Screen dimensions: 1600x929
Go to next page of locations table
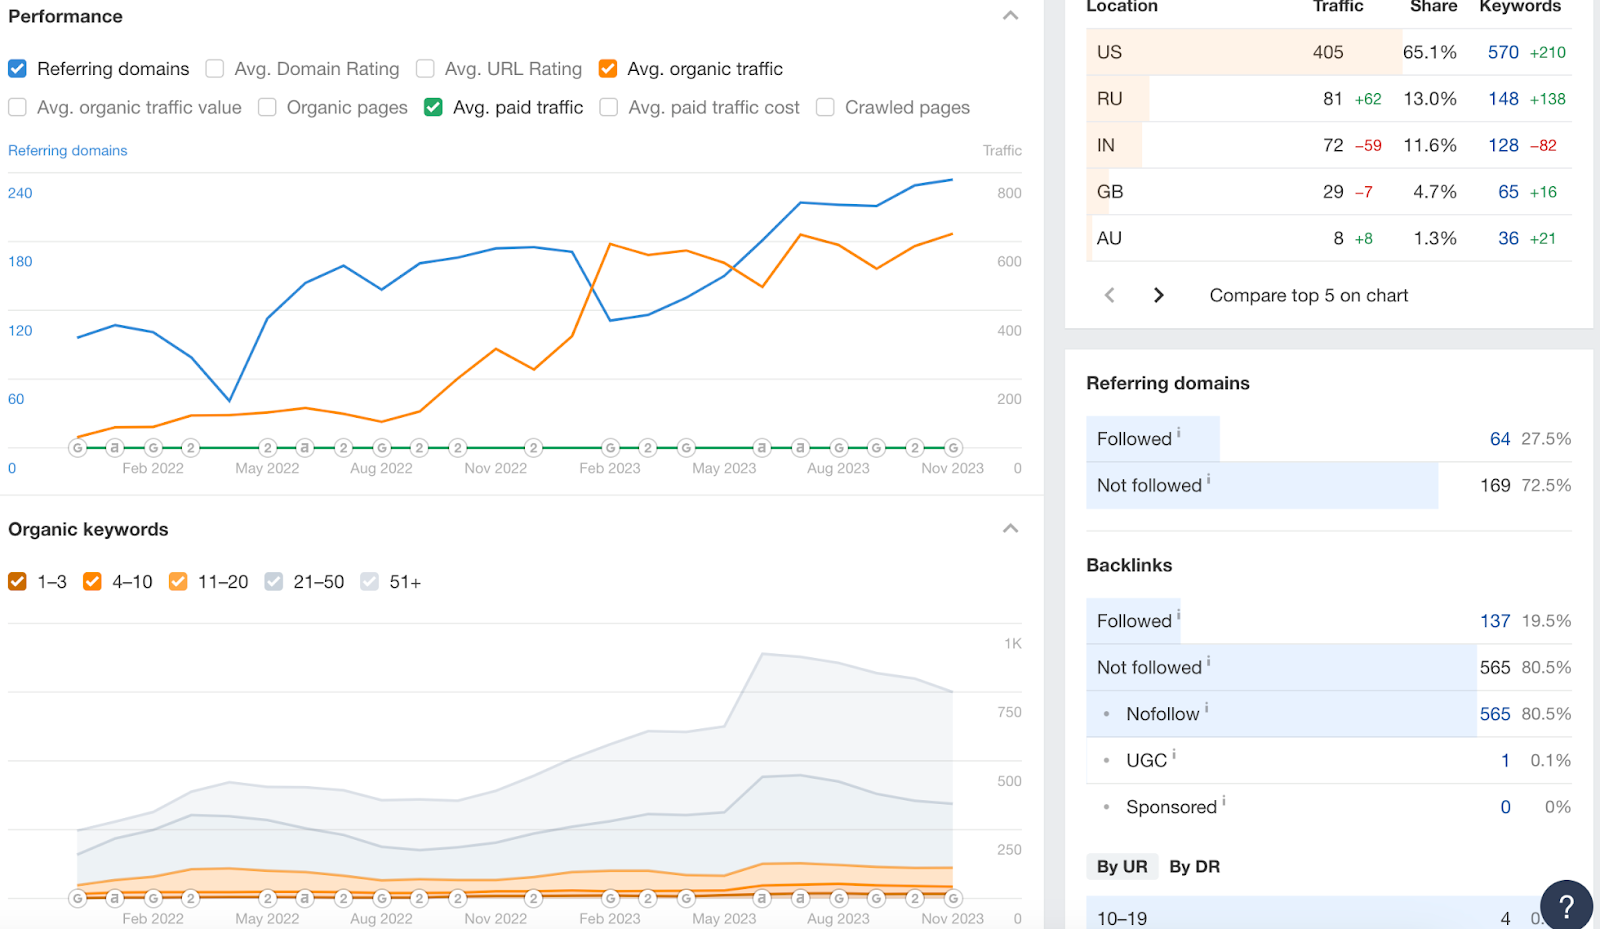tap(1158, 295)
